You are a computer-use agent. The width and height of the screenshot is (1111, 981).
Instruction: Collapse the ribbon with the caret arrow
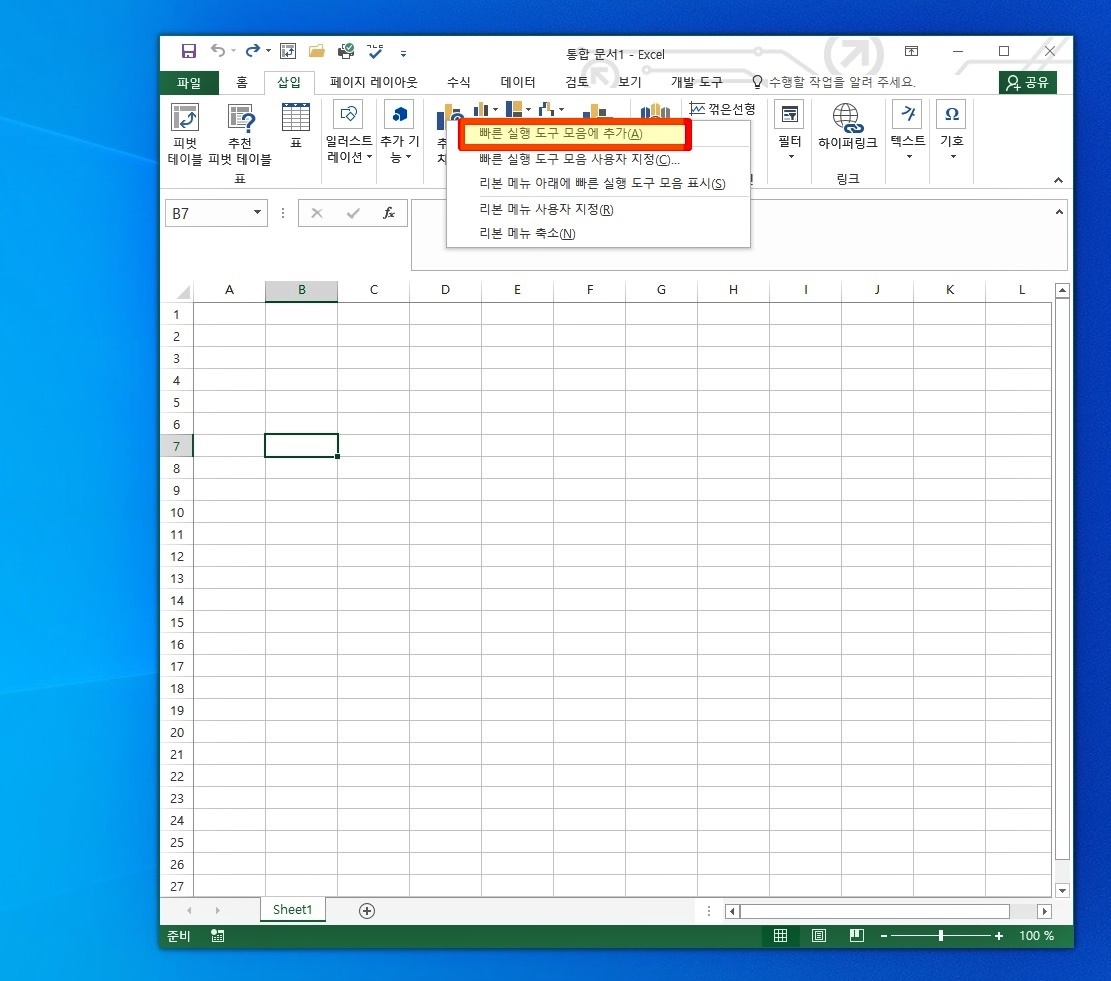tap(1058, 180)
